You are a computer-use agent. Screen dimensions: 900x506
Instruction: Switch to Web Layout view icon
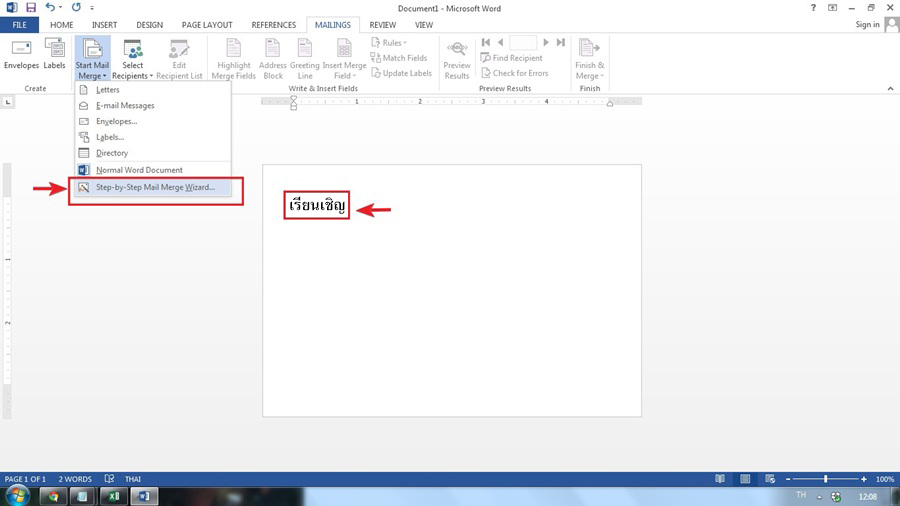point(770,478)
